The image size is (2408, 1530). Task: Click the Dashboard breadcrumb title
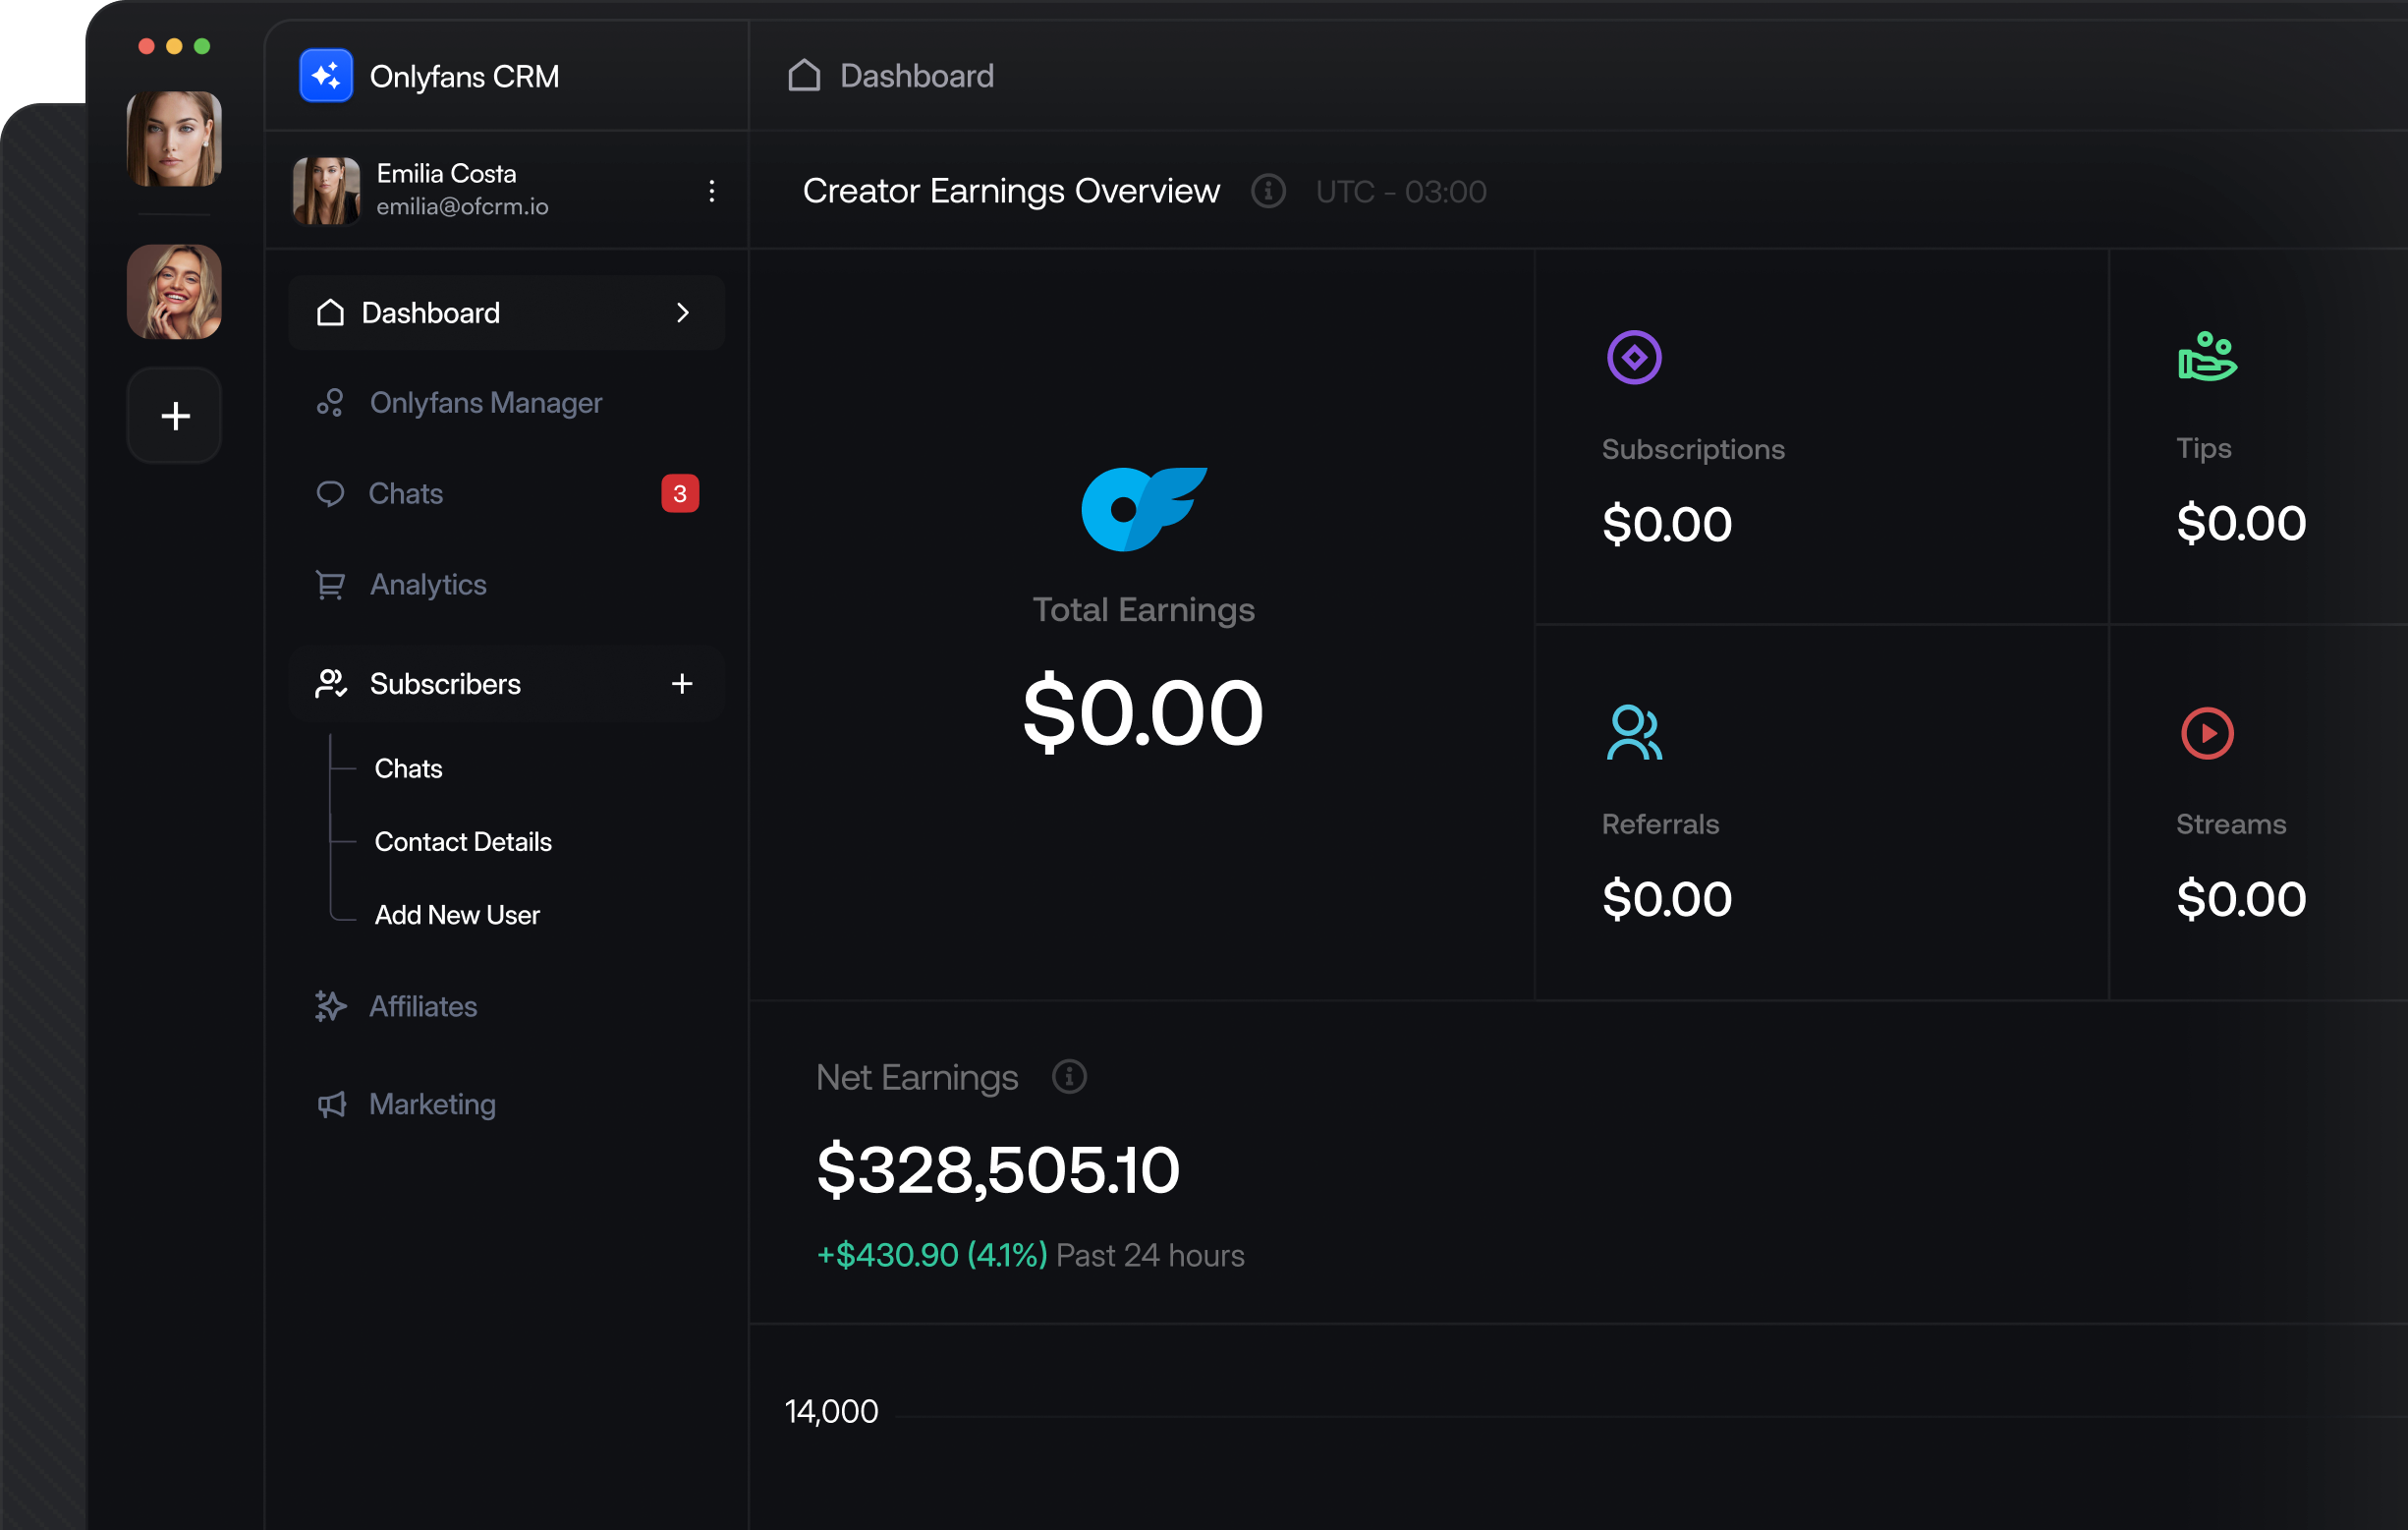(917, 76)
